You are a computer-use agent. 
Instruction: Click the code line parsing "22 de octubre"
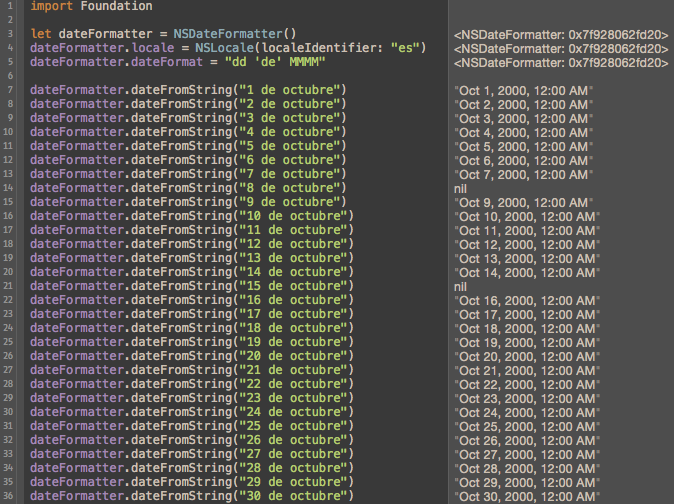point(192,384)
